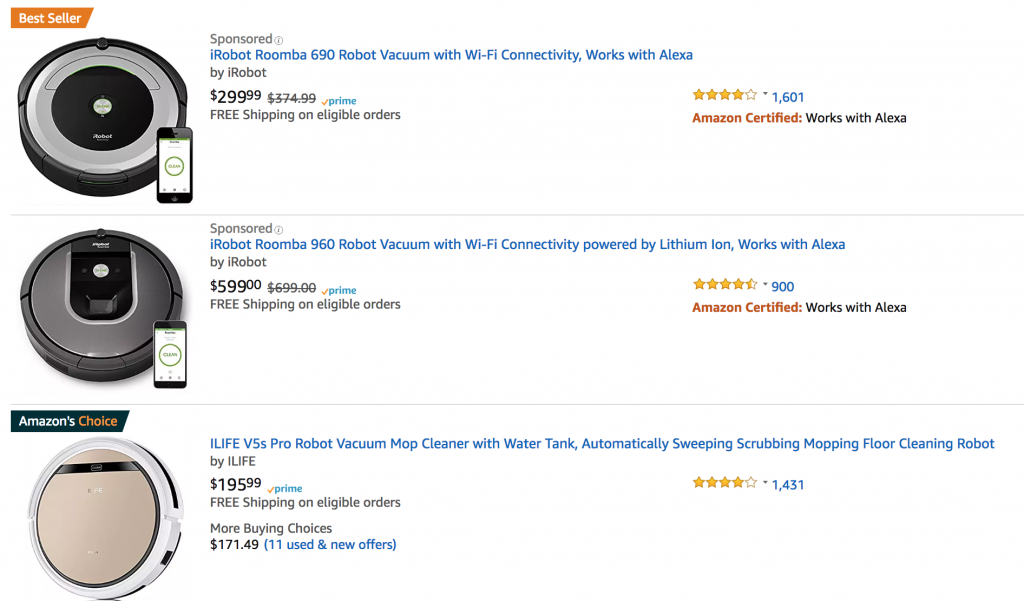Click the prime logo next to $299.99
Image resolution: width=1024 pixels, height=601 pixels.
(339, 101)
